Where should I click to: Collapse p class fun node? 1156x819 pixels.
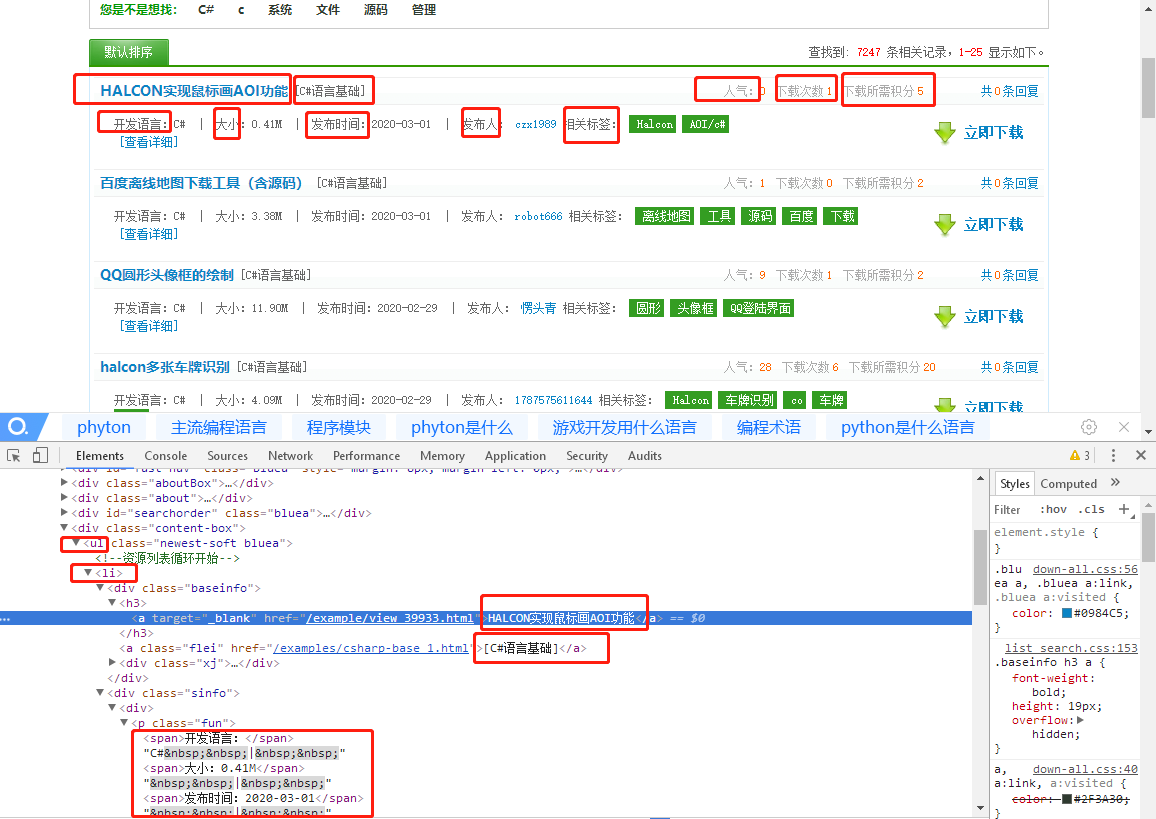[x=124, y=722]
